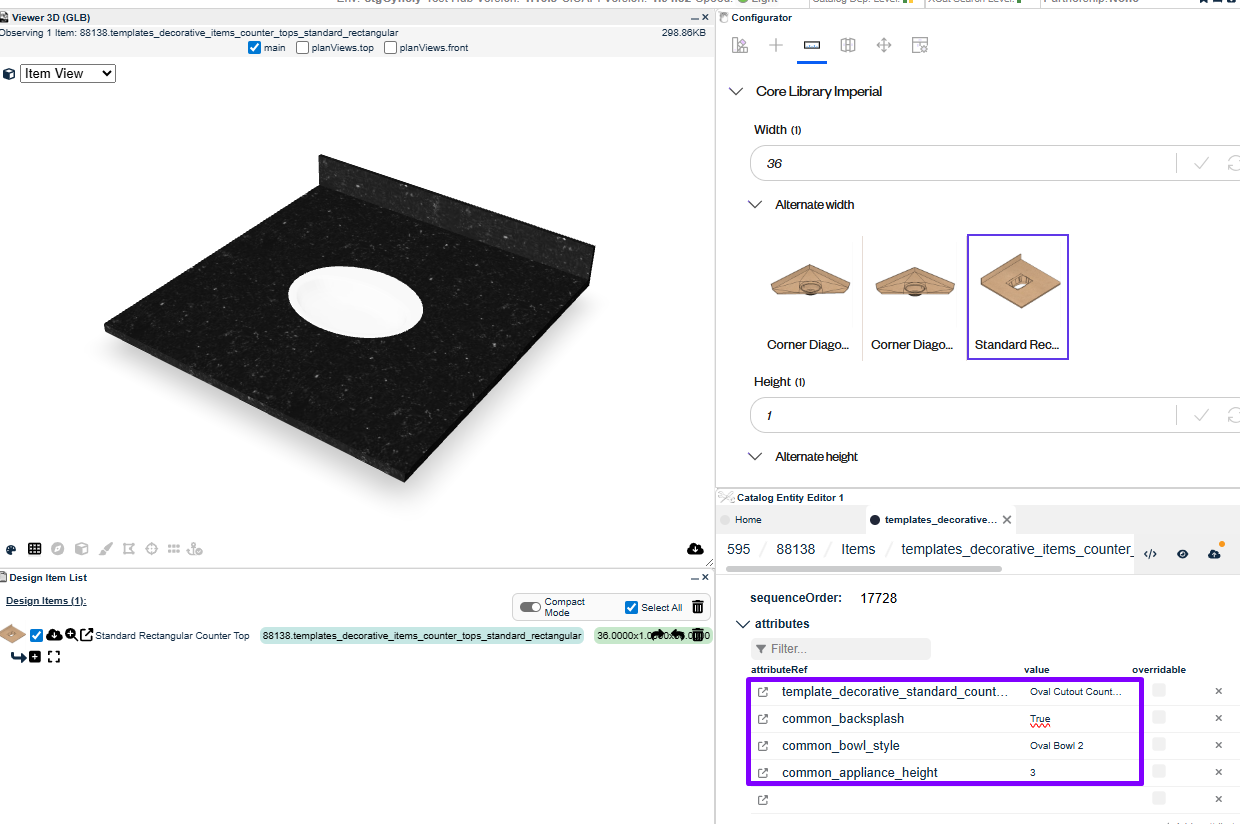
Task: Remove the common_appliance_height attribute row
Action: [x=1218, y=772]
